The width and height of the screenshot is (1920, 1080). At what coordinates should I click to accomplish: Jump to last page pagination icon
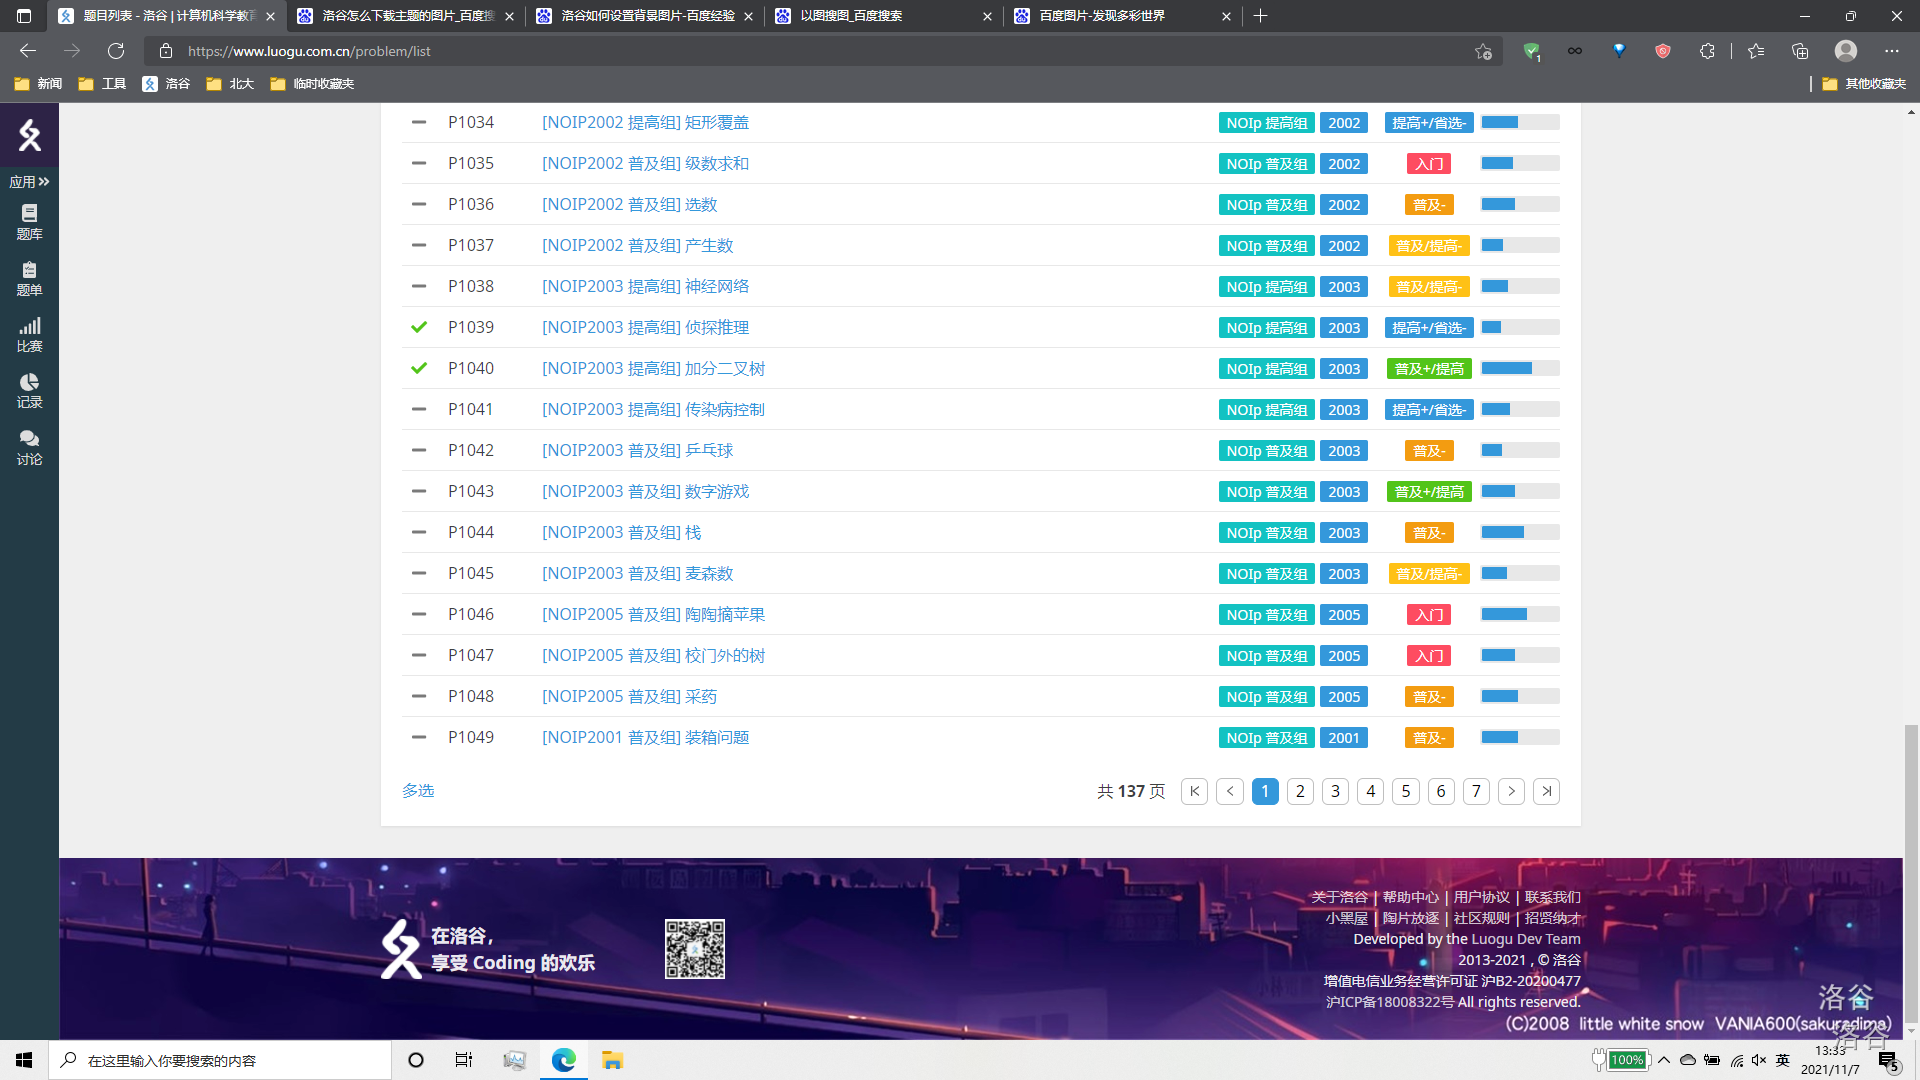click(1546, 791)
